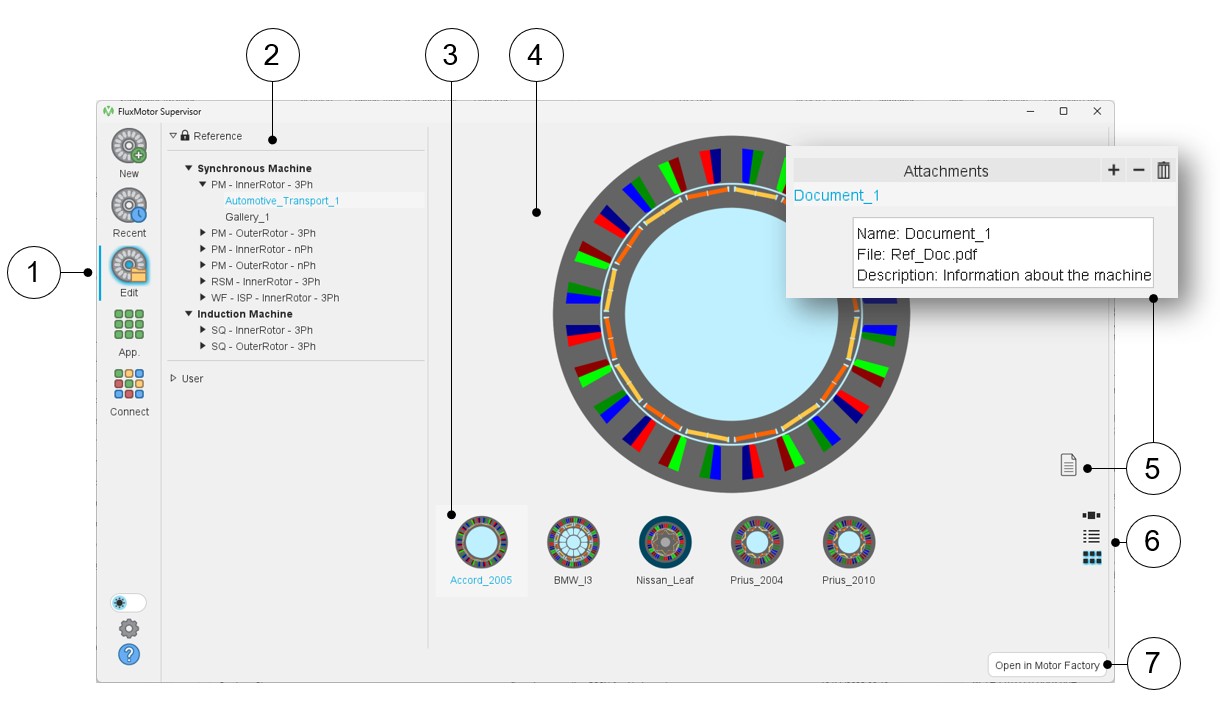Expand PM - OuterRotor - nPh node
This screenshot has height=708, width=1220.
point(203,265)
